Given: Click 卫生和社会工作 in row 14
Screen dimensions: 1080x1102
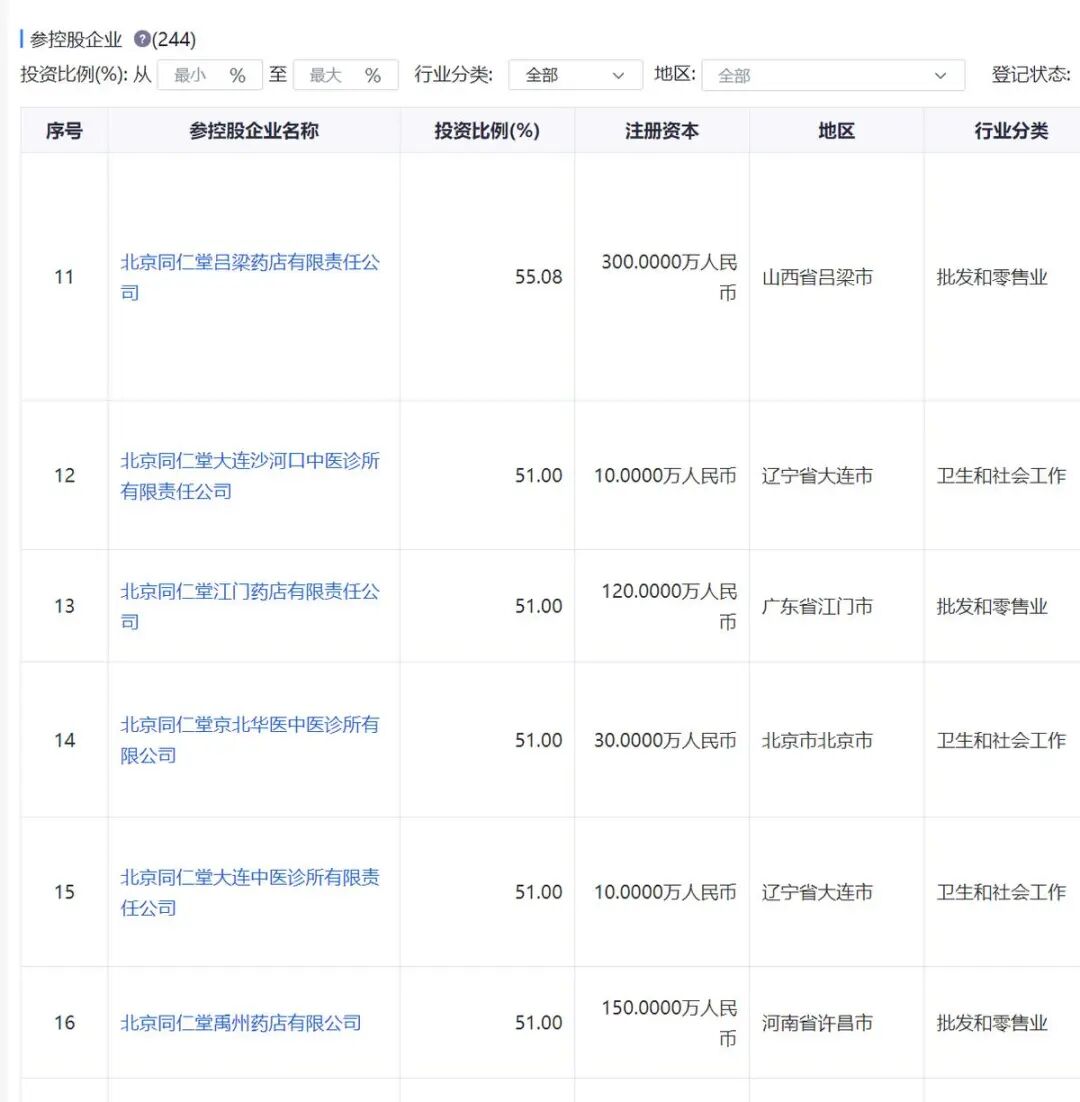Looking at the screenshot, I should tap(1001, 740).
